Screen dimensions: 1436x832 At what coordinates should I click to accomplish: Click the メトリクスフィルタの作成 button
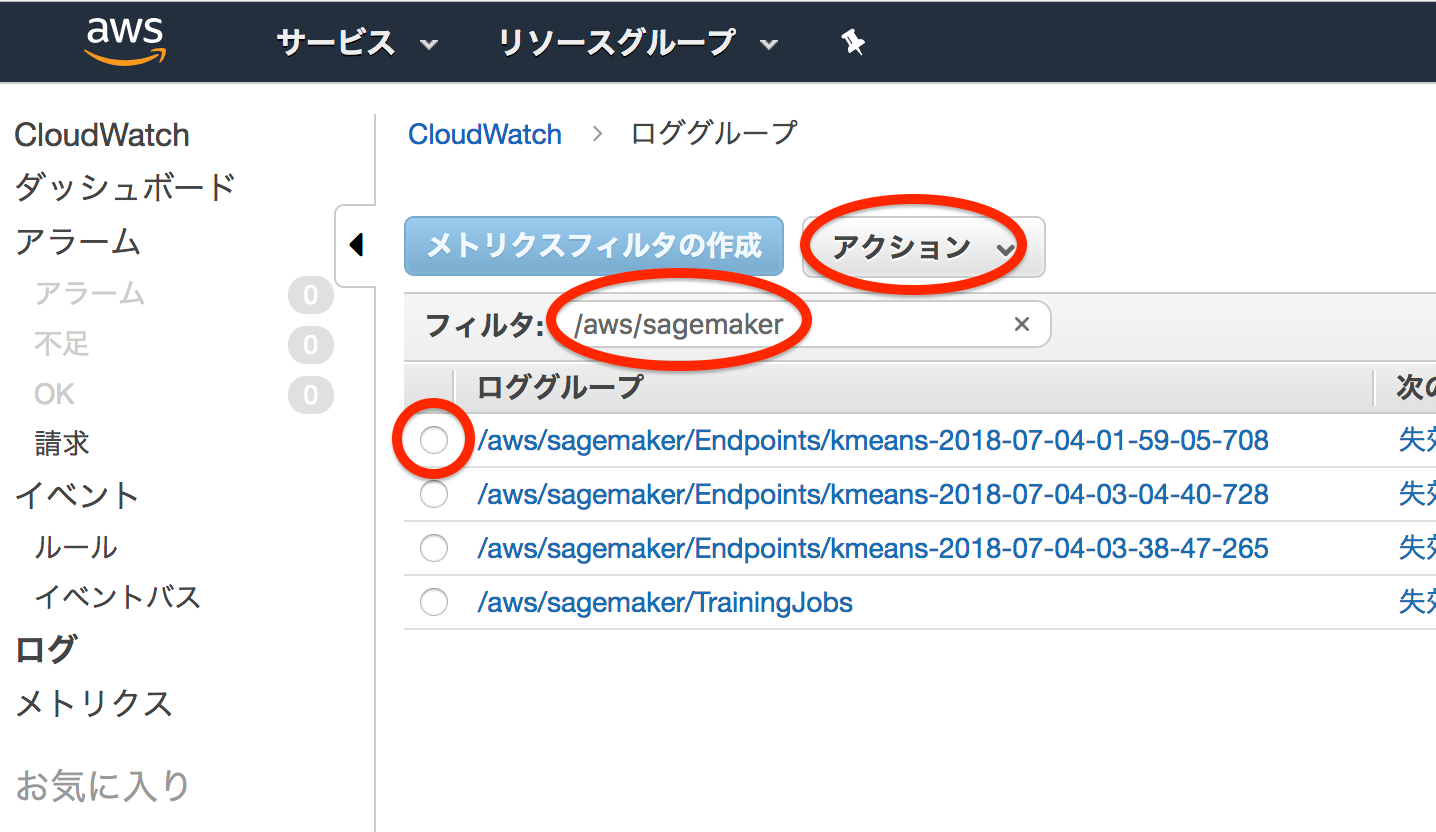click(x=594, y=246)
